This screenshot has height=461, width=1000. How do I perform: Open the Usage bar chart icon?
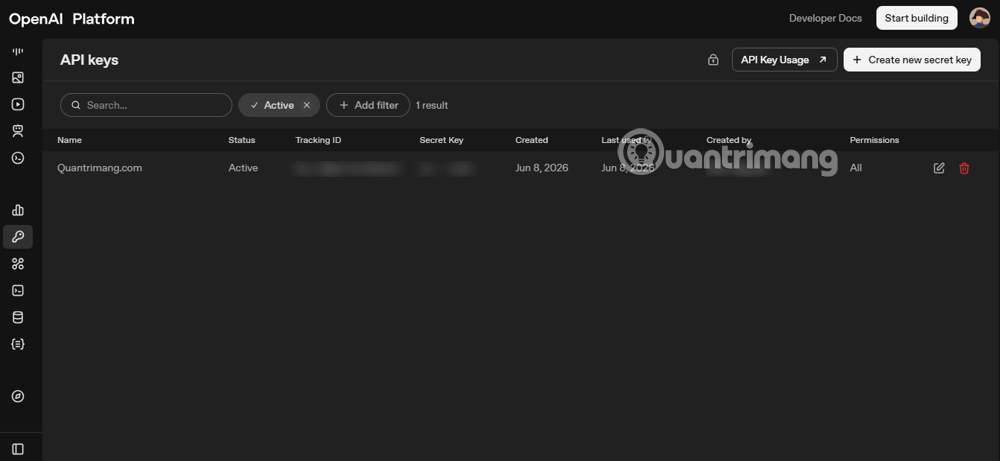(x=18, y=210)
